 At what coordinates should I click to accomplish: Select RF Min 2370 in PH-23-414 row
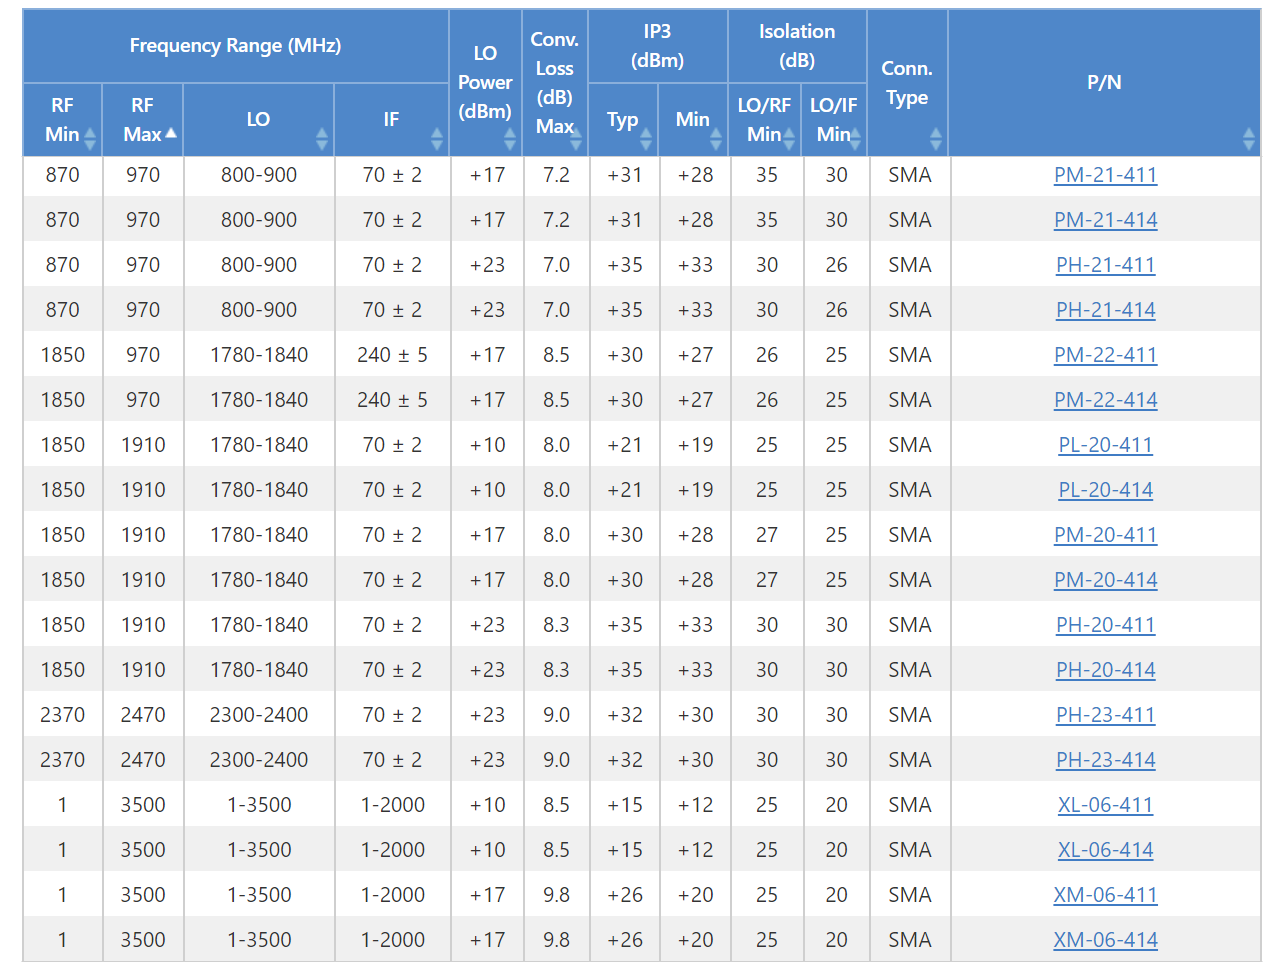pos(63,760)
